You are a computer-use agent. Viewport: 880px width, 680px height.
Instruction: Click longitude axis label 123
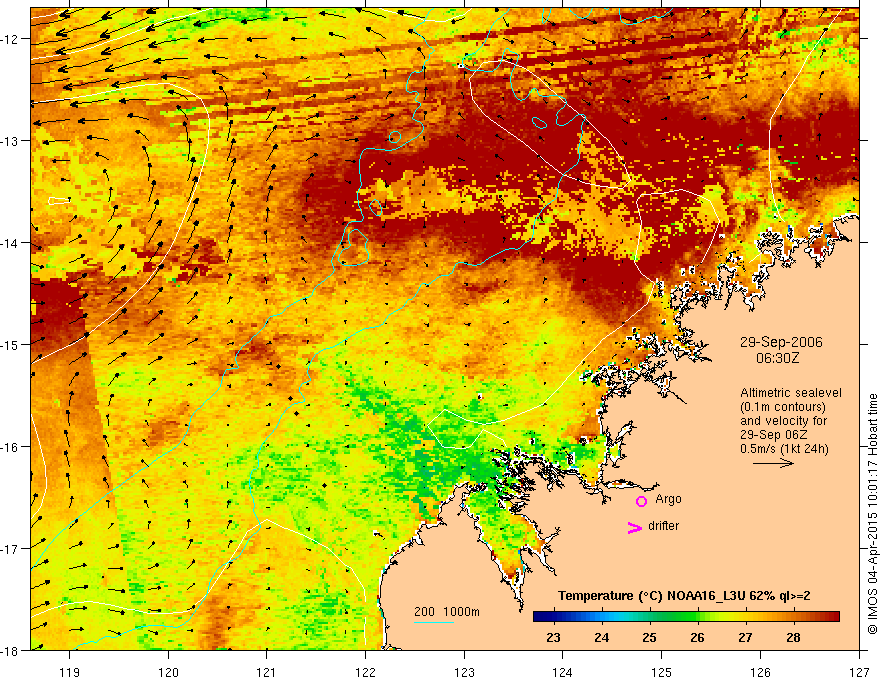464,672
